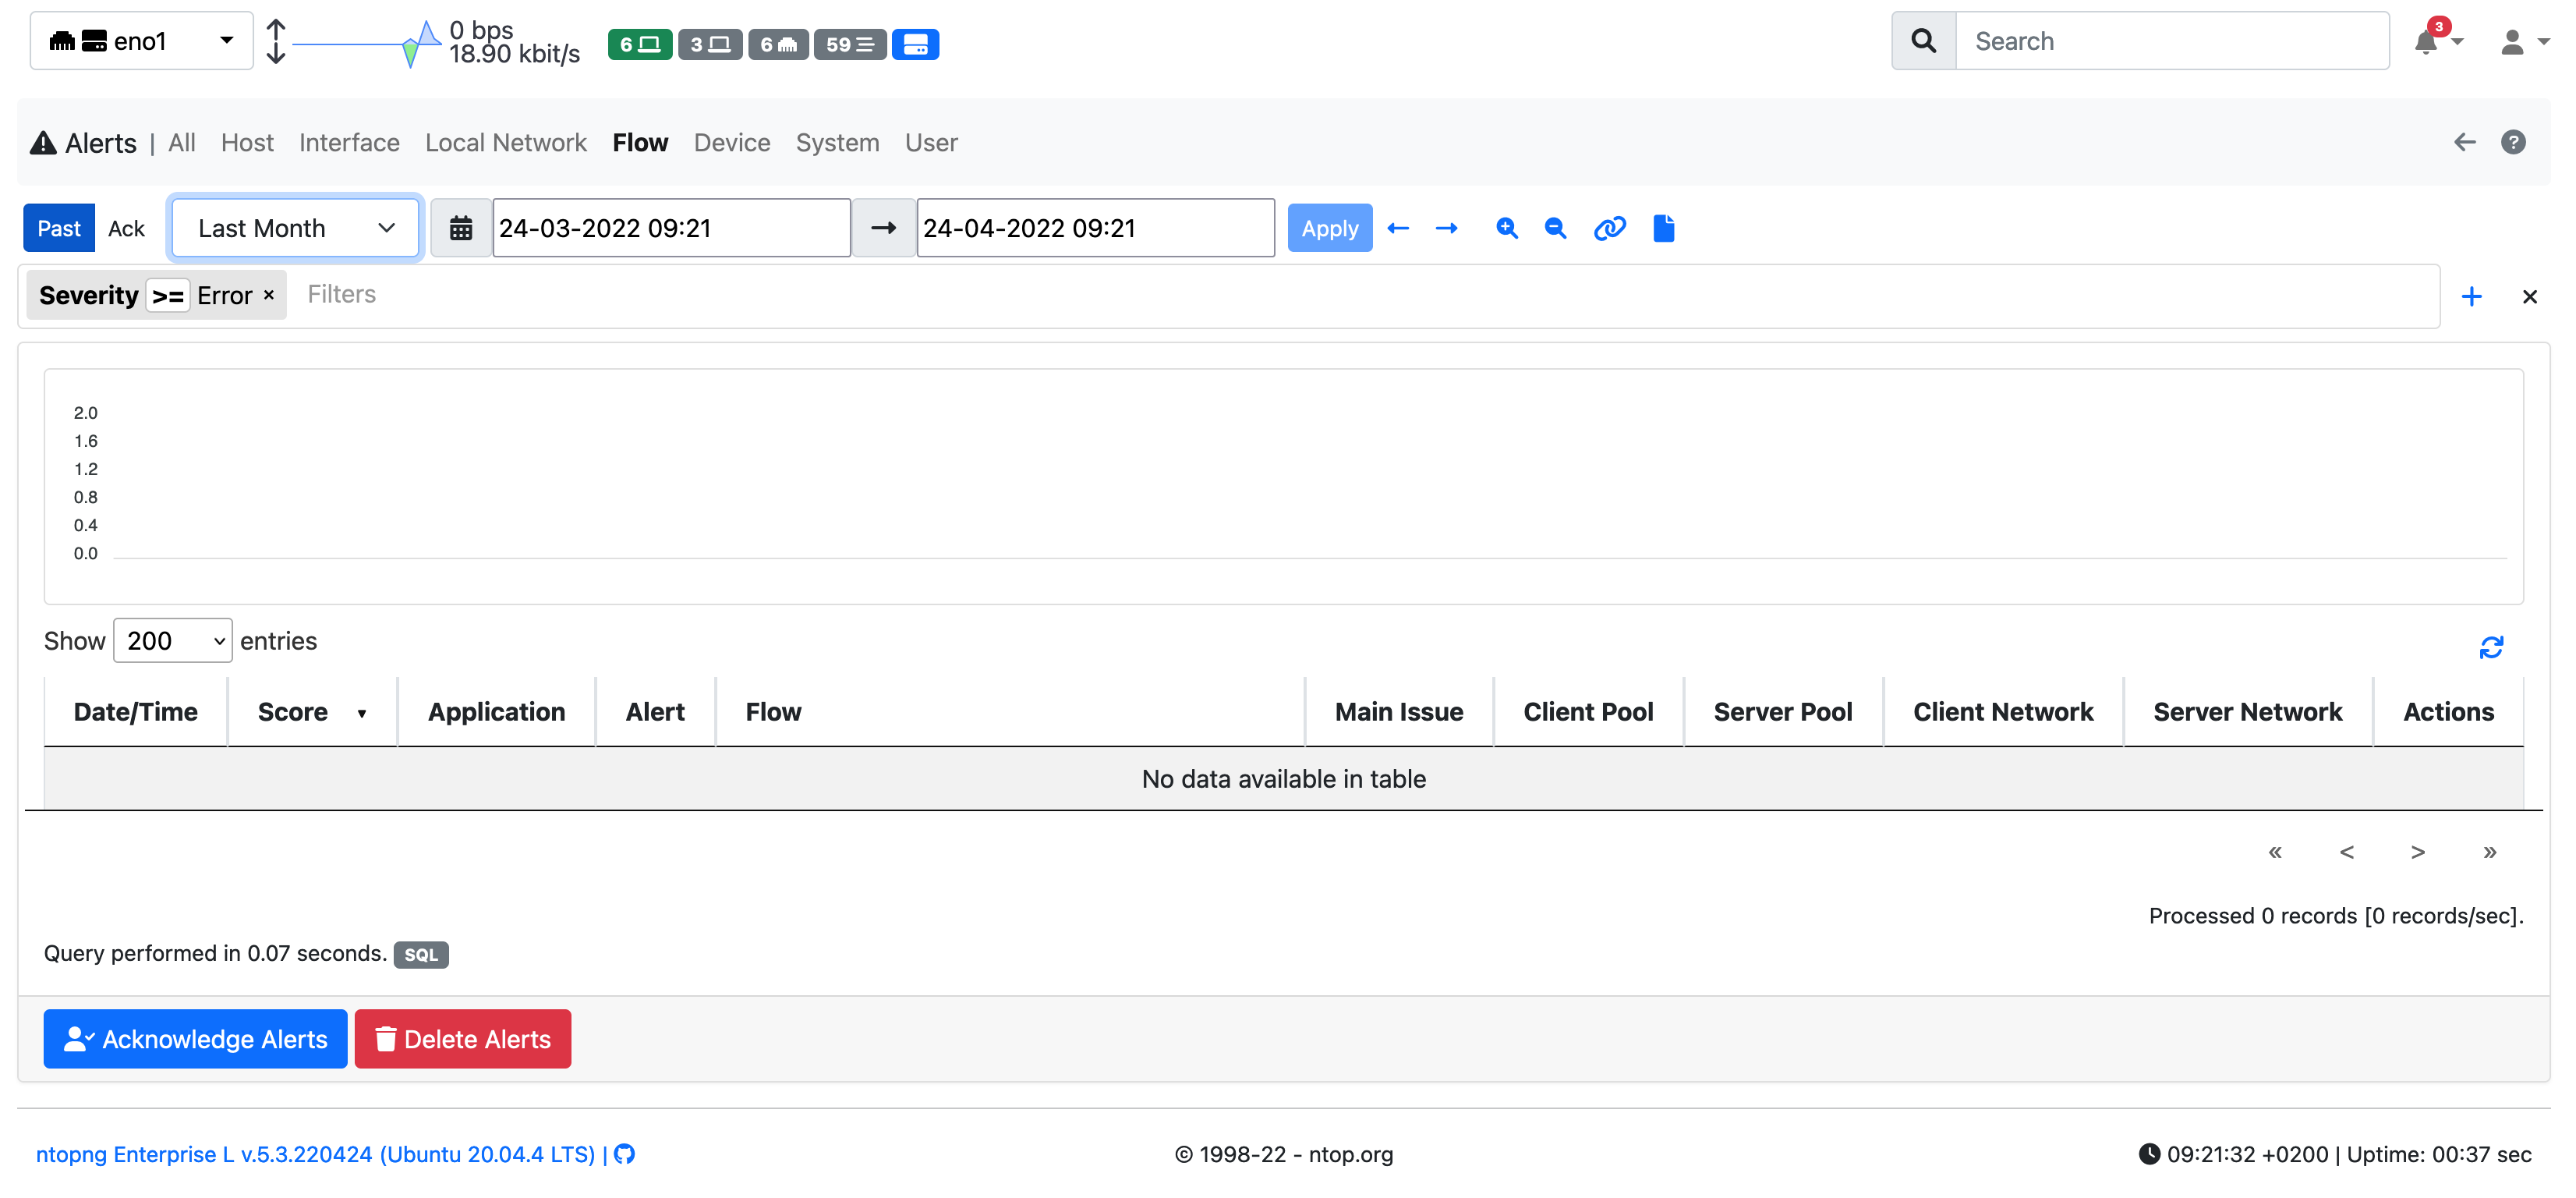
Task: Add a new filter with plus icon
Action: (2471, 296)
